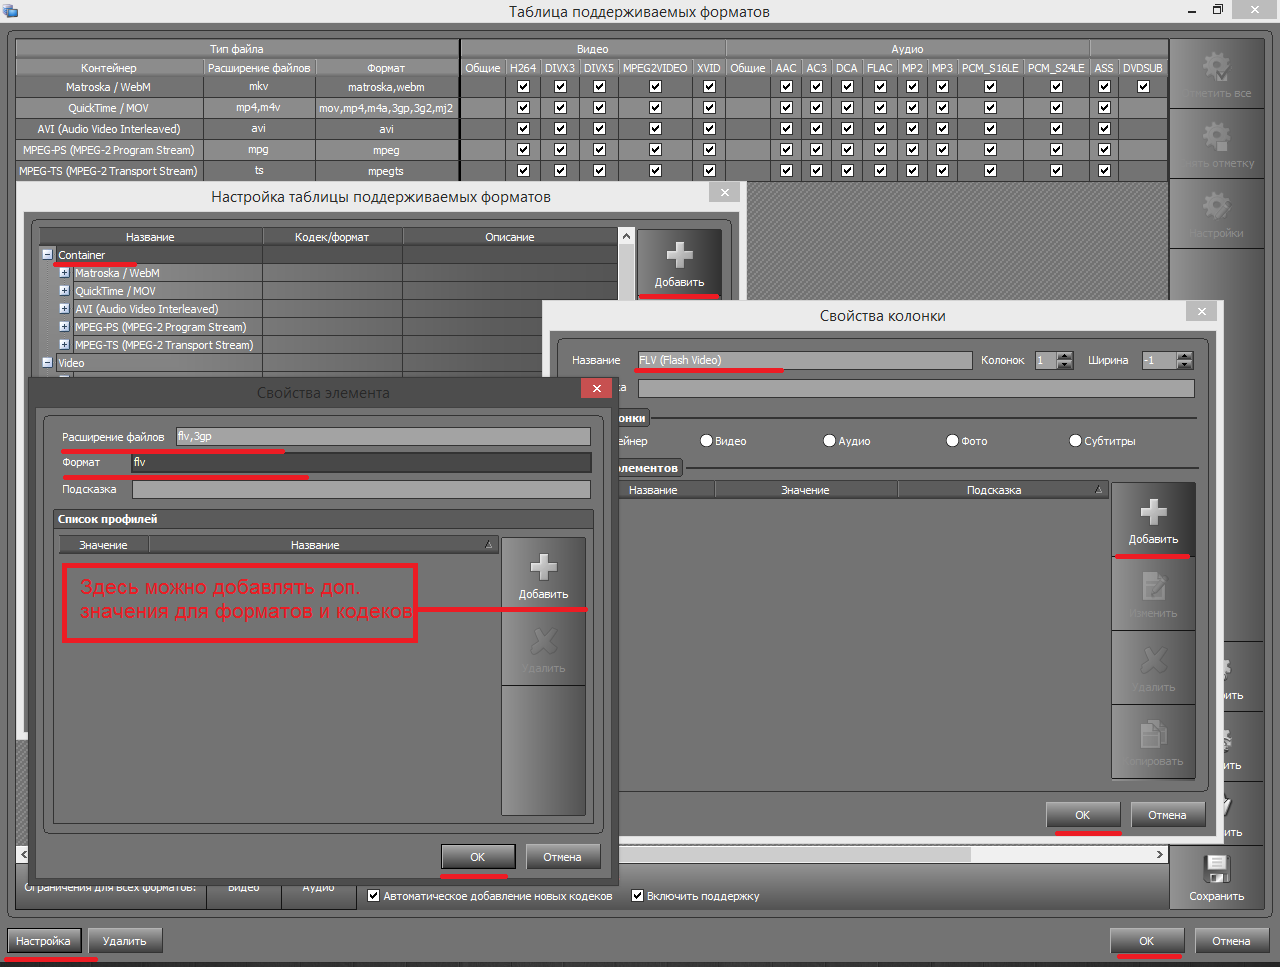1280x967 pixels.
Task: Expand the AVI (Audio Video Interleaved) node
Action: 64,309
